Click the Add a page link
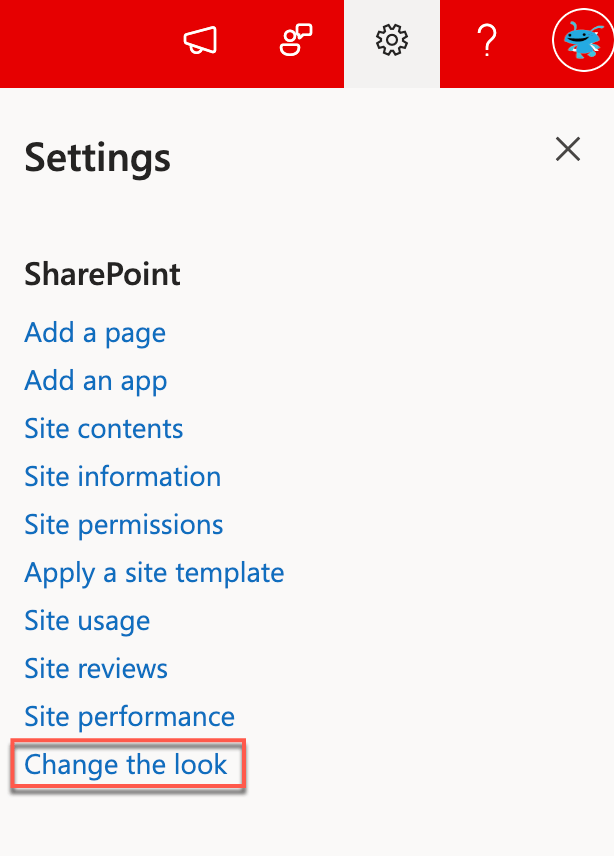The image size is (614, 856). (95, 333)
